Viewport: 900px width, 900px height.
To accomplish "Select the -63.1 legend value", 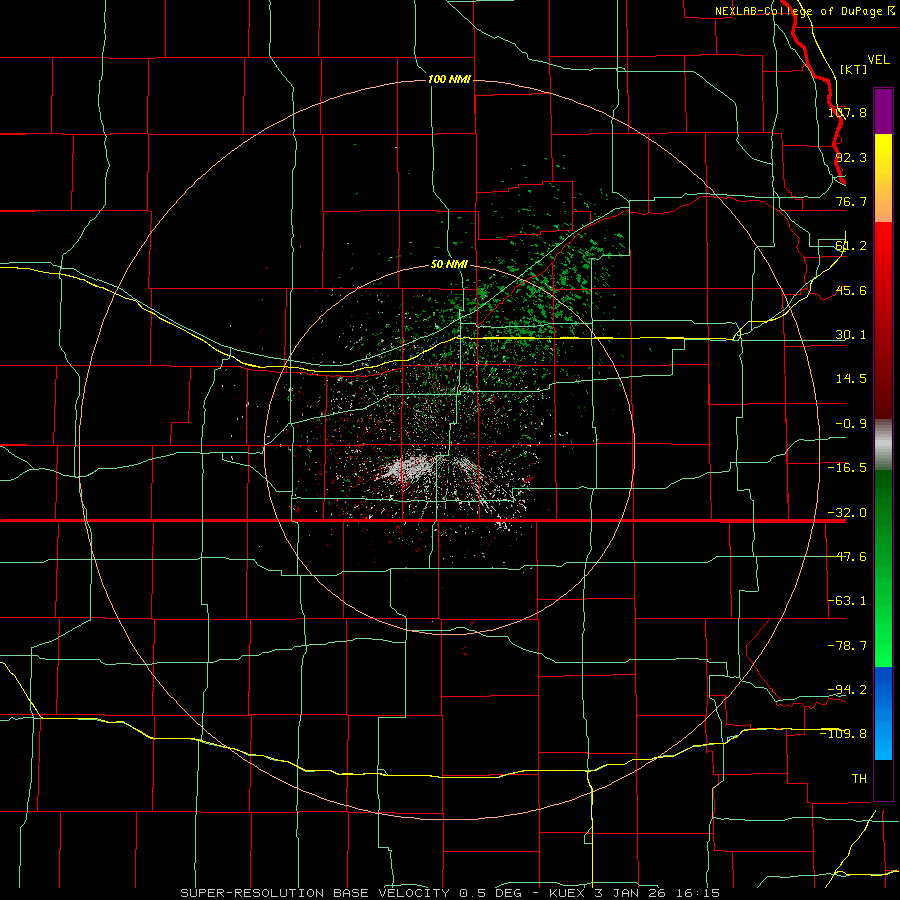I will tap(847, 601).
